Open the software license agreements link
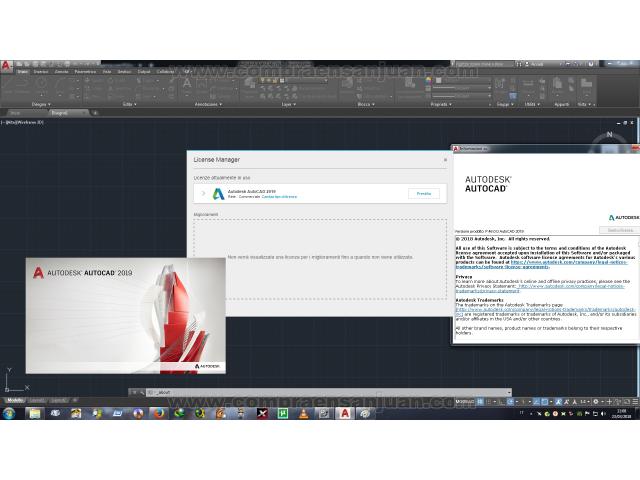640x480 pixels. pos(541,264)
